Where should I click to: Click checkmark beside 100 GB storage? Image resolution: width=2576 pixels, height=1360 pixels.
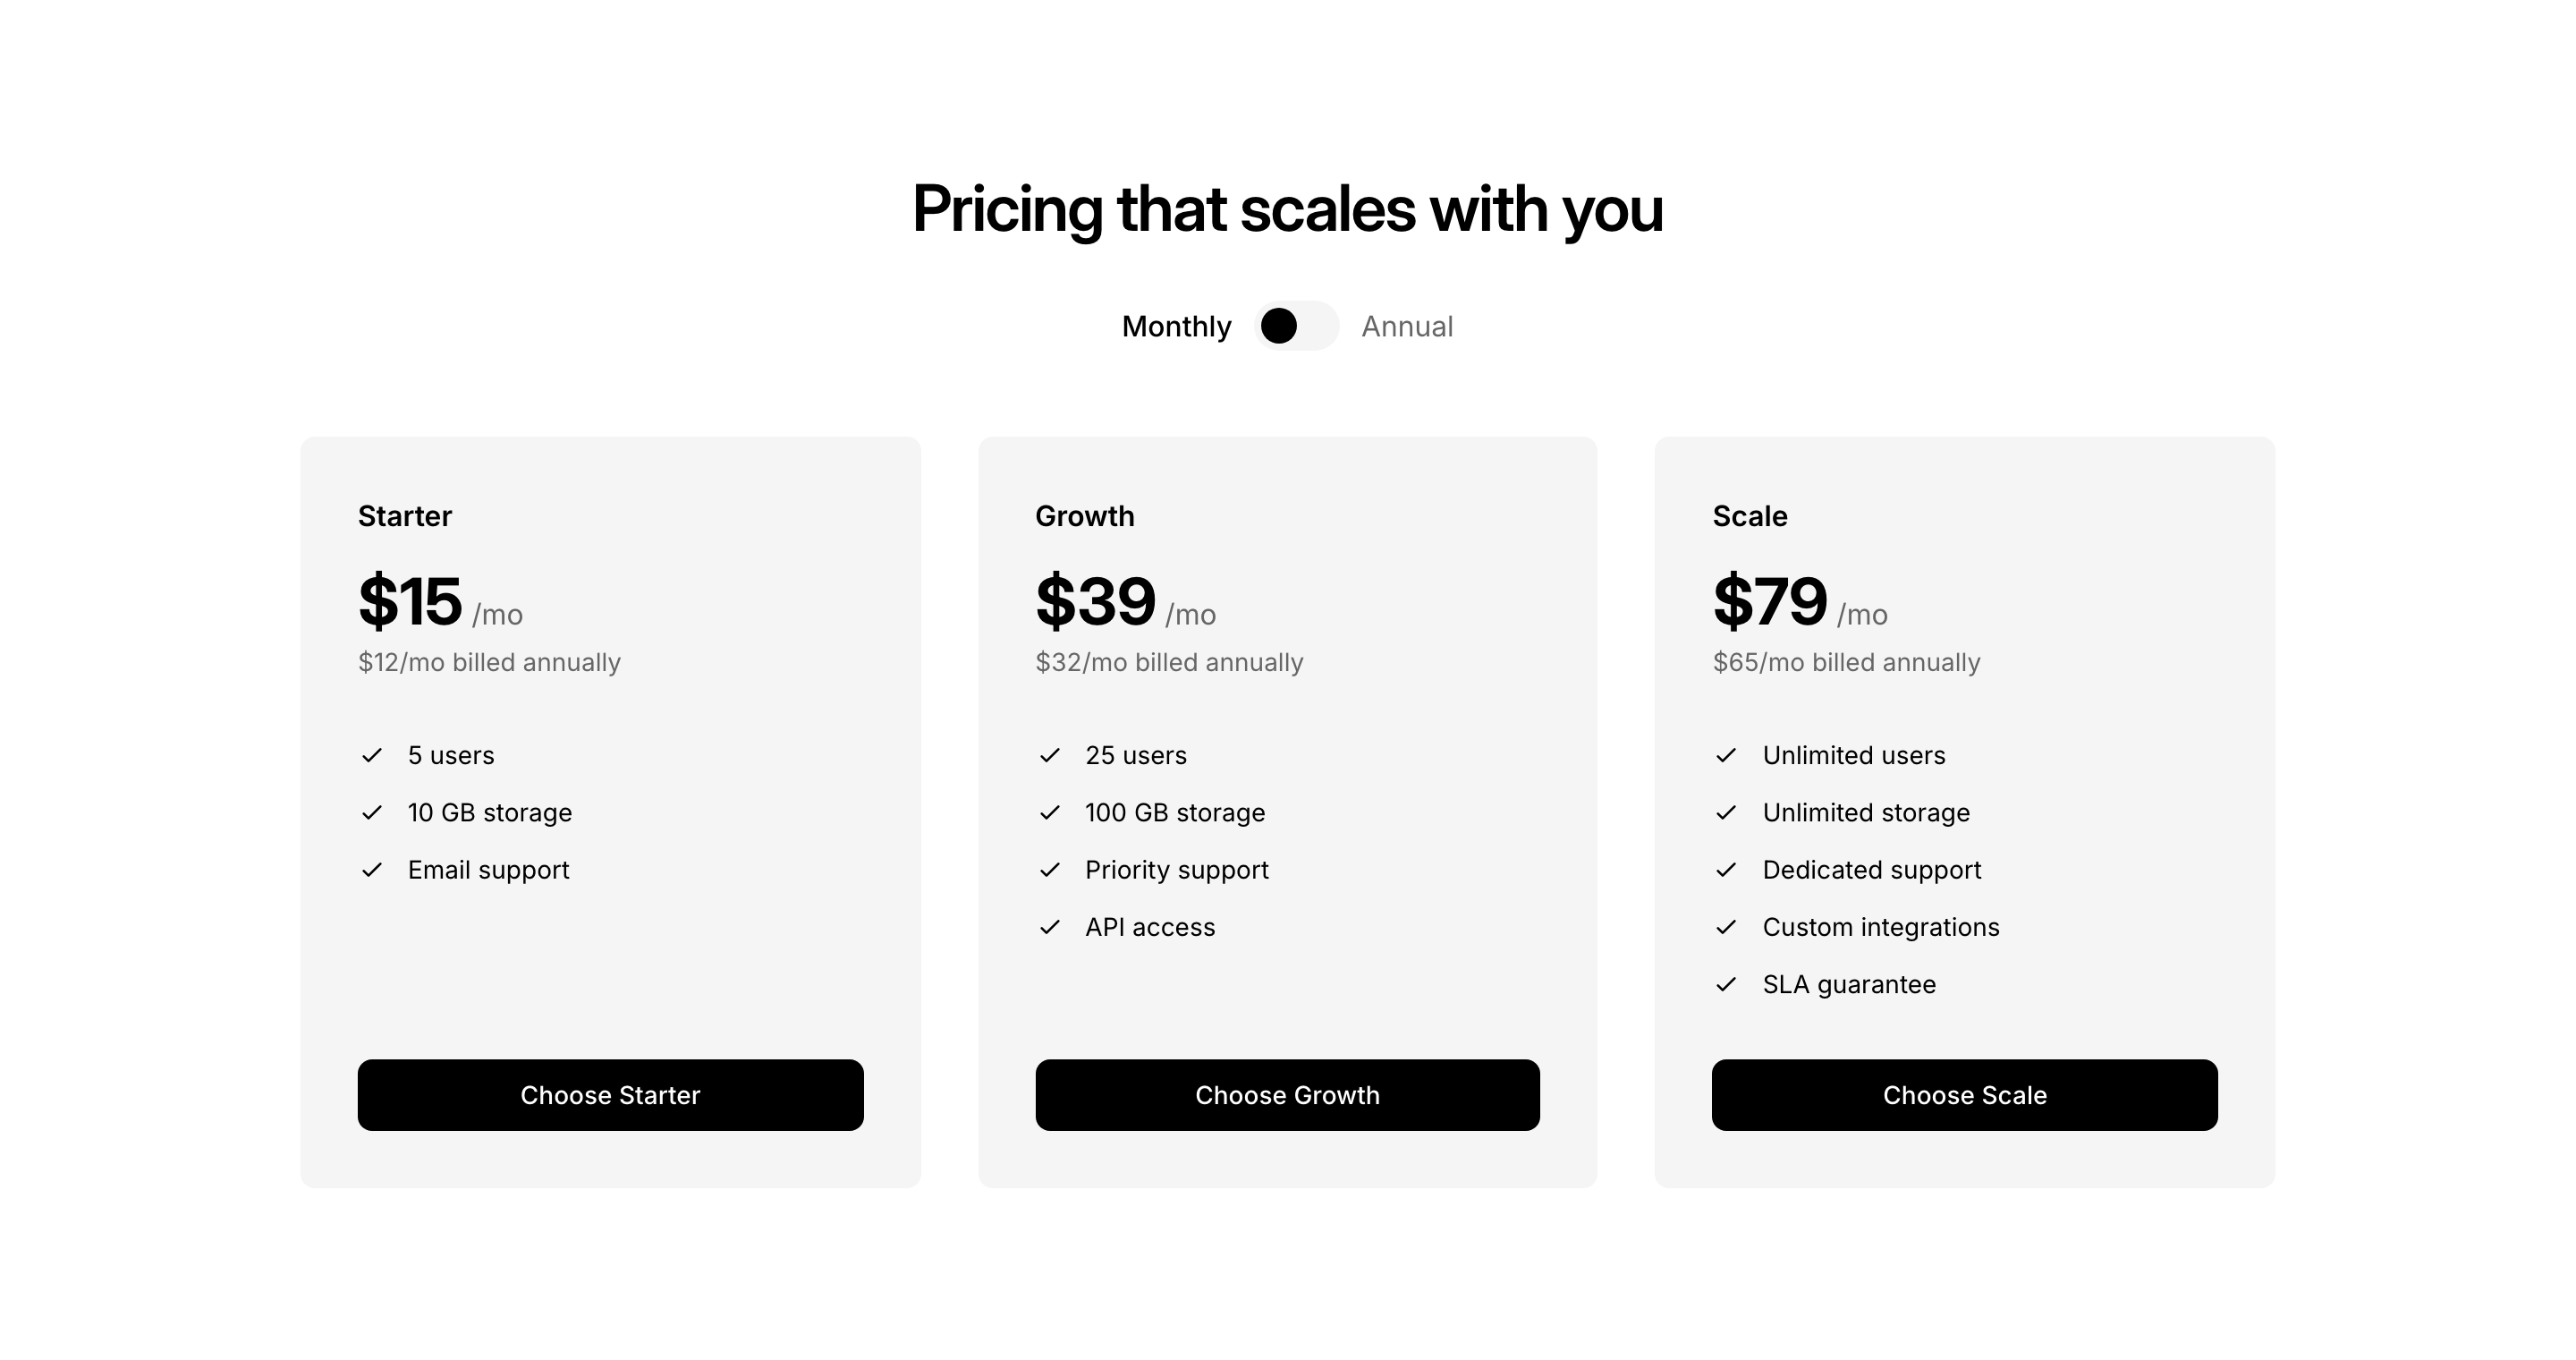(1049, 813)
